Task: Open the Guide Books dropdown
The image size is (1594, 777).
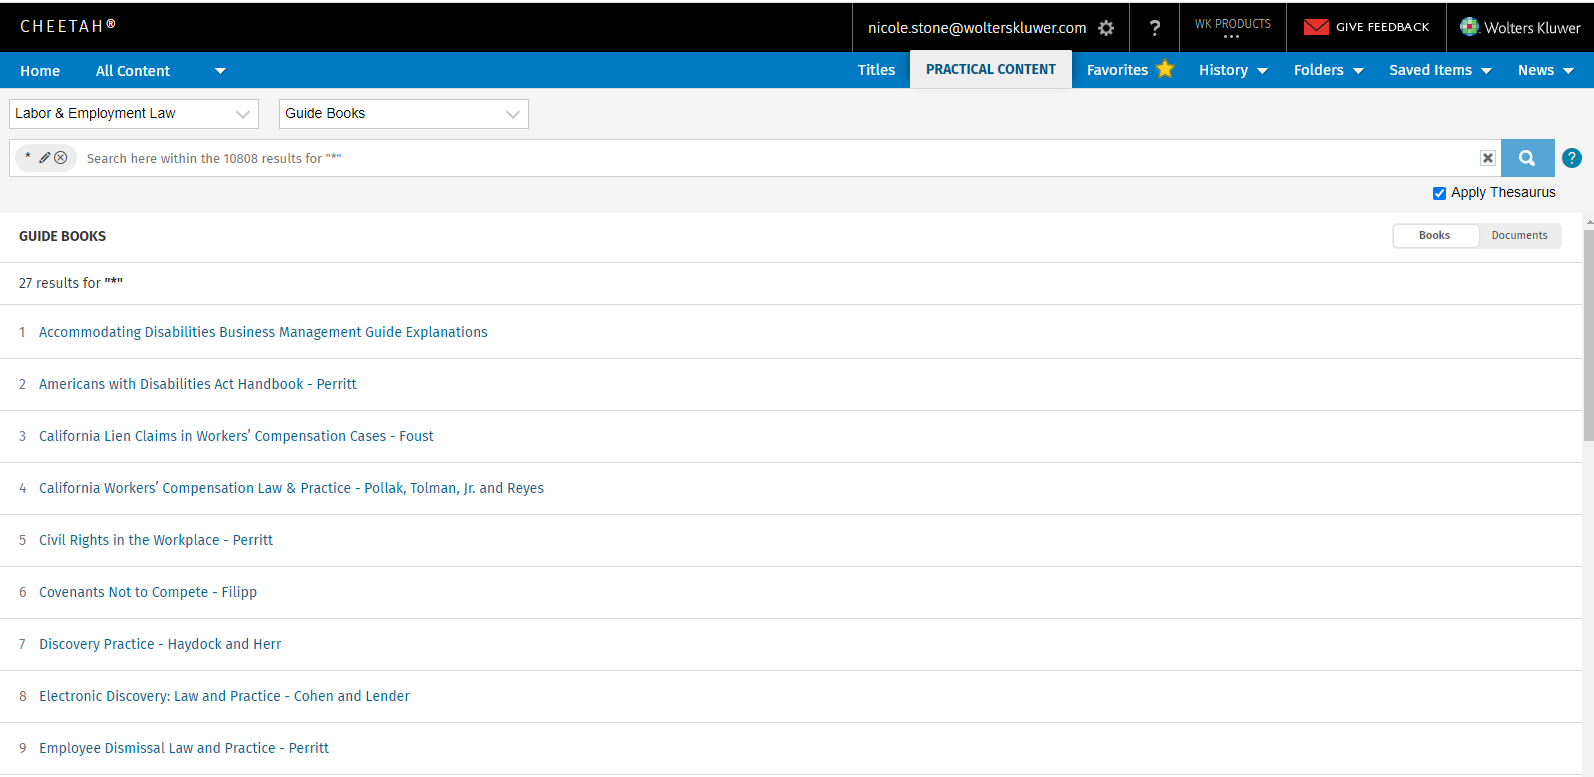Action: coord(404,114)
